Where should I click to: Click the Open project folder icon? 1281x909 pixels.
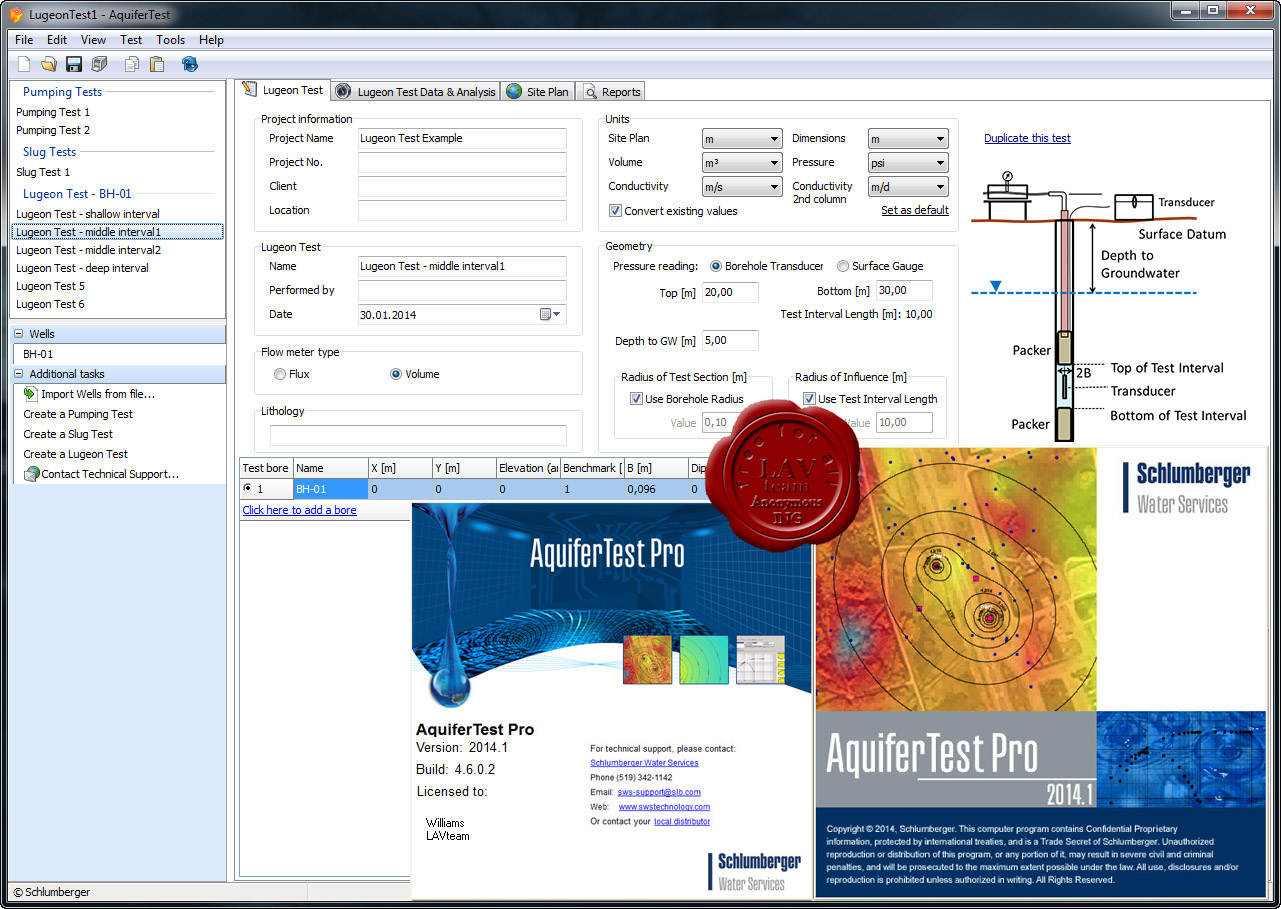pyautogui.click(x=49, y=65)
